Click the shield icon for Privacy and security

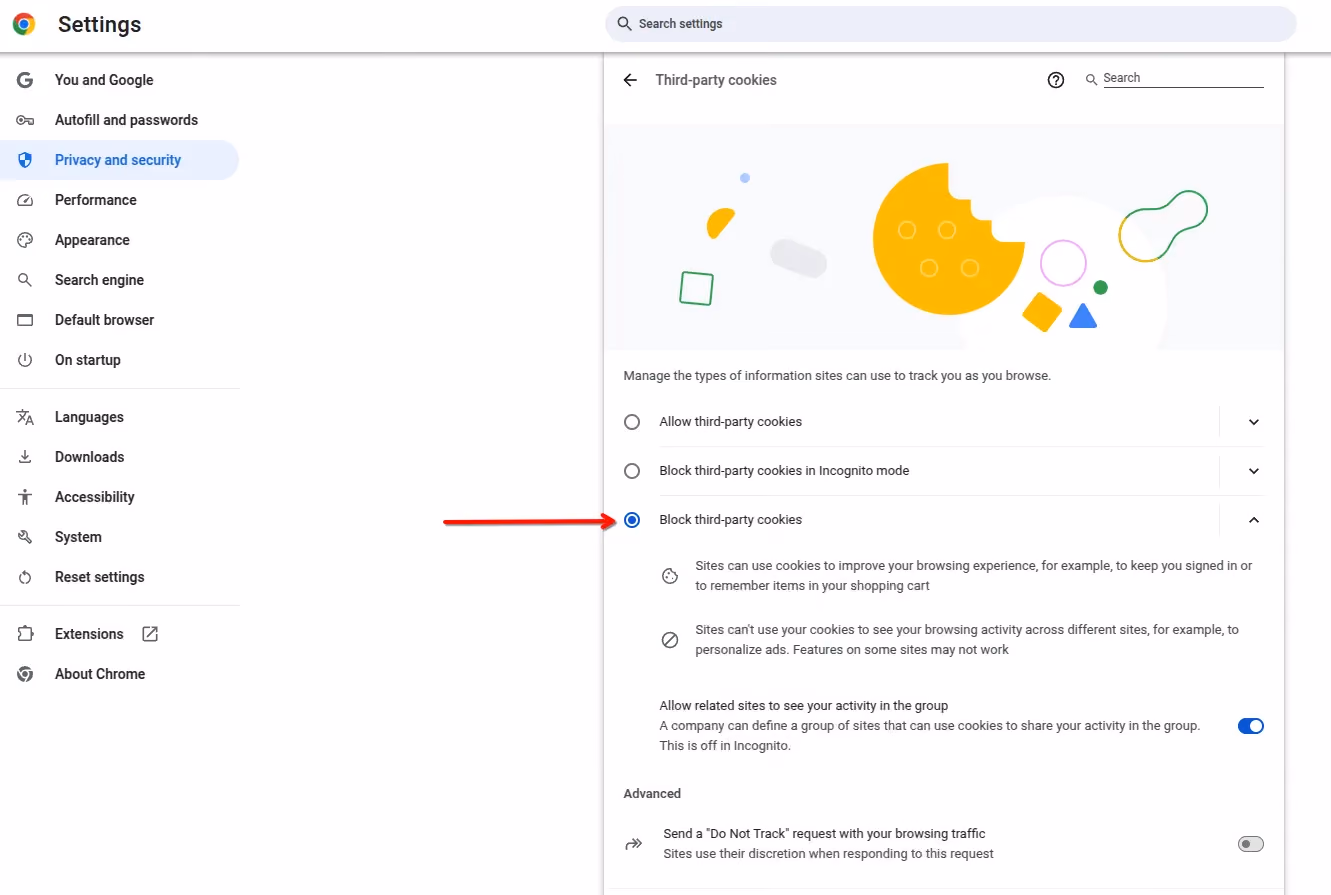tap(25, 160)
